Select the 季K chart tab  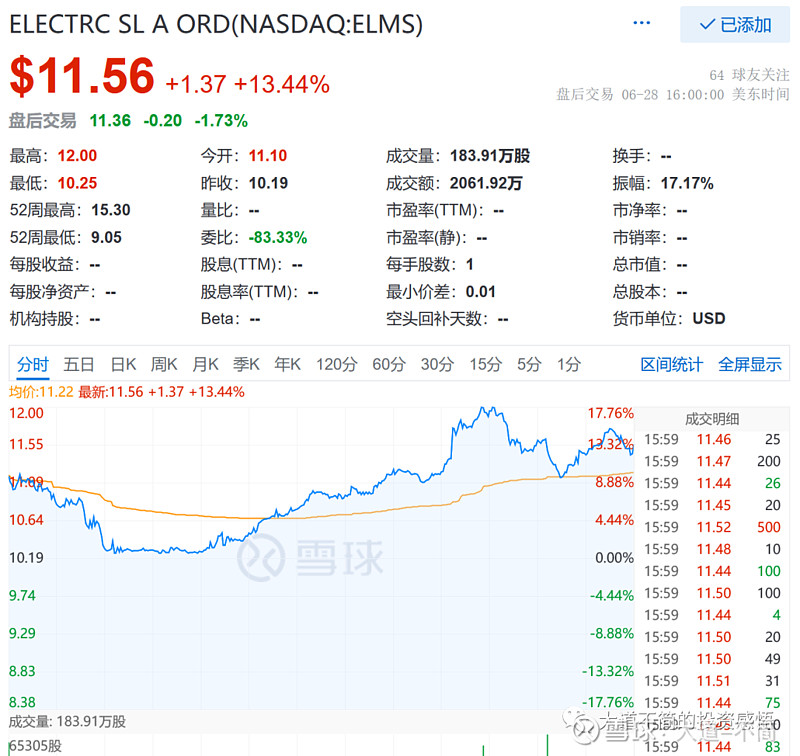coord(246,365)
